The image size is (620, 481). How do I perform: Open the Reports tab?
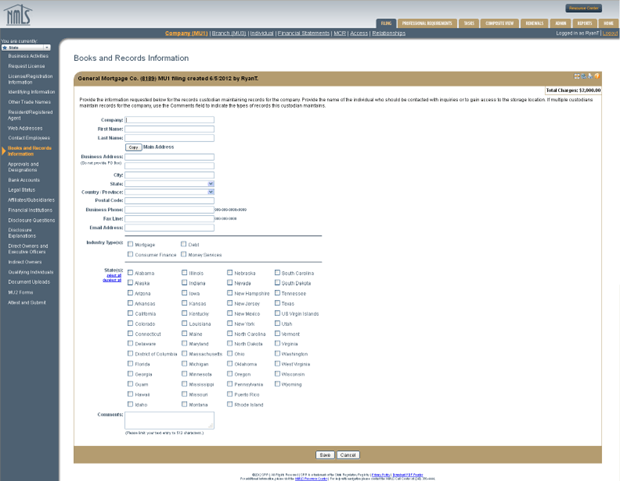[584, 23]
